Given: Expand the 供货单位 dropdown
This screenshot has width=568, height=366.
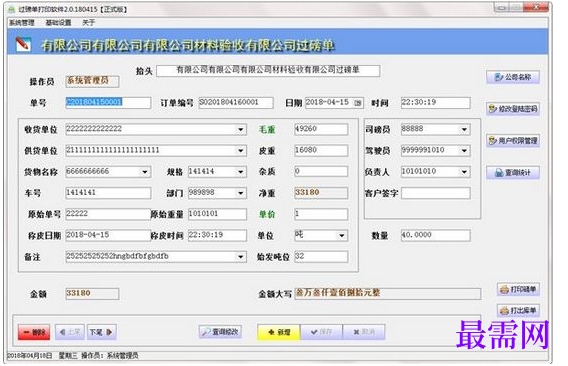Looking at the screenshot, I should point(241,150).
